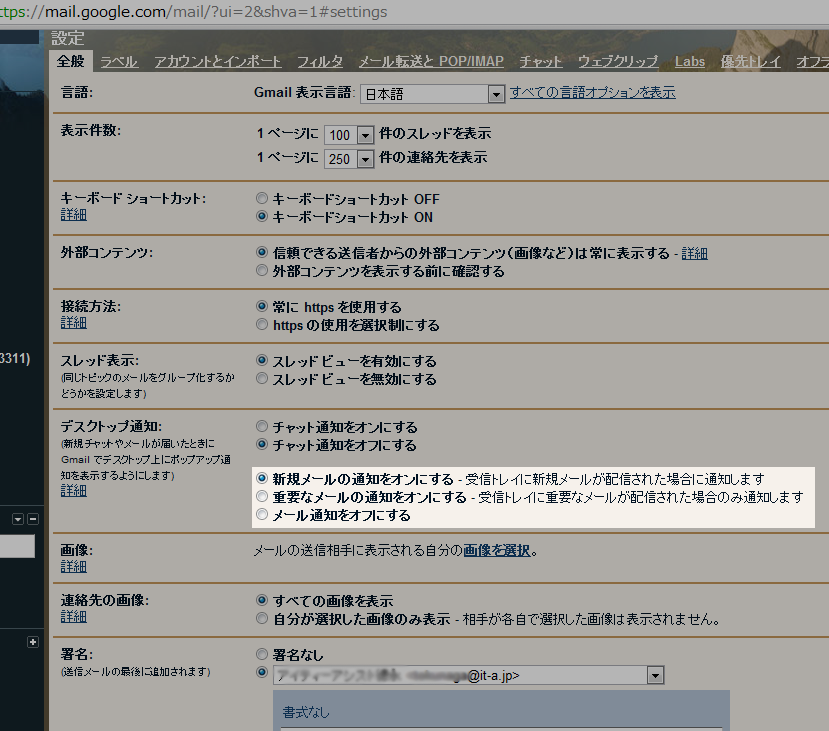Open 詳細 link under キーボード ショートカット
The image size is (829, 731).
point(73,215)
